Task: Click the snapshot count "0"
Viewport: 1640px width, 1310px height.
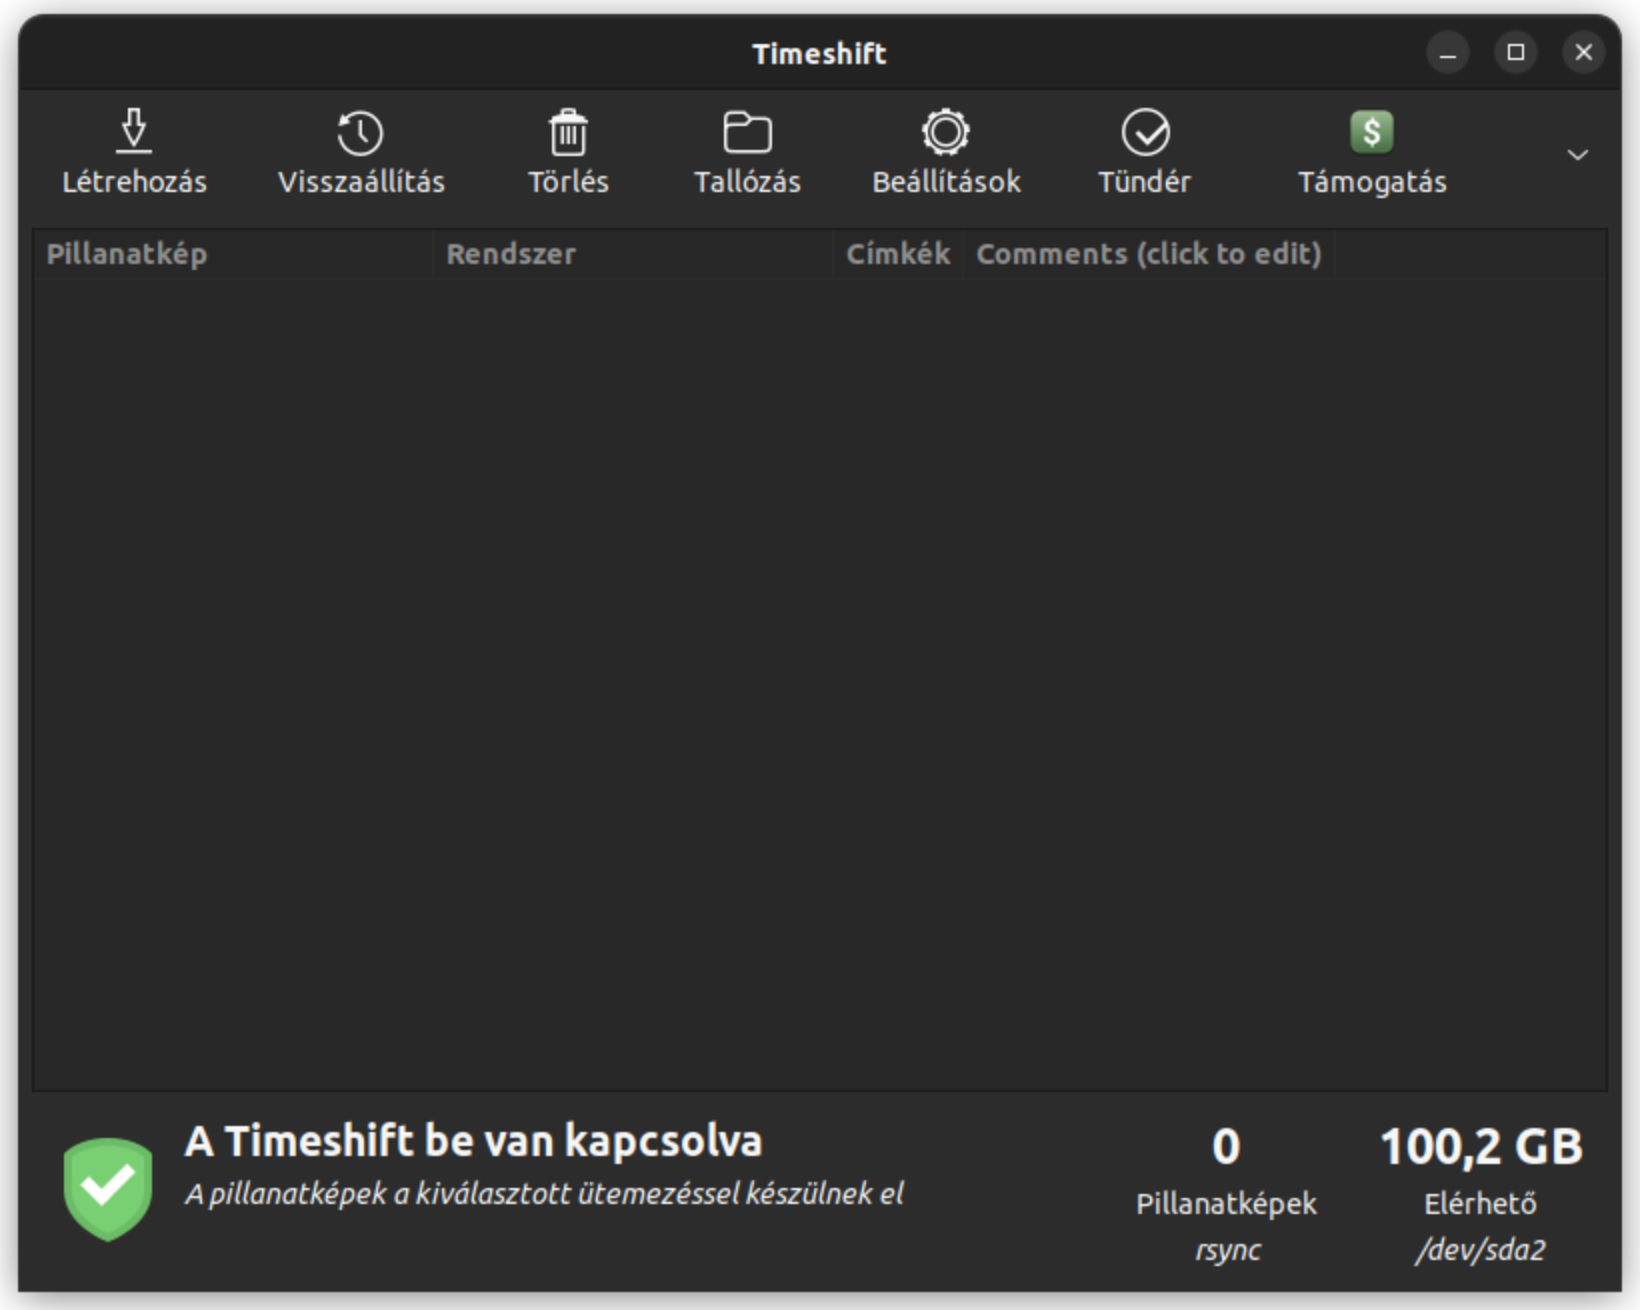Action: click(1226, 1146)
